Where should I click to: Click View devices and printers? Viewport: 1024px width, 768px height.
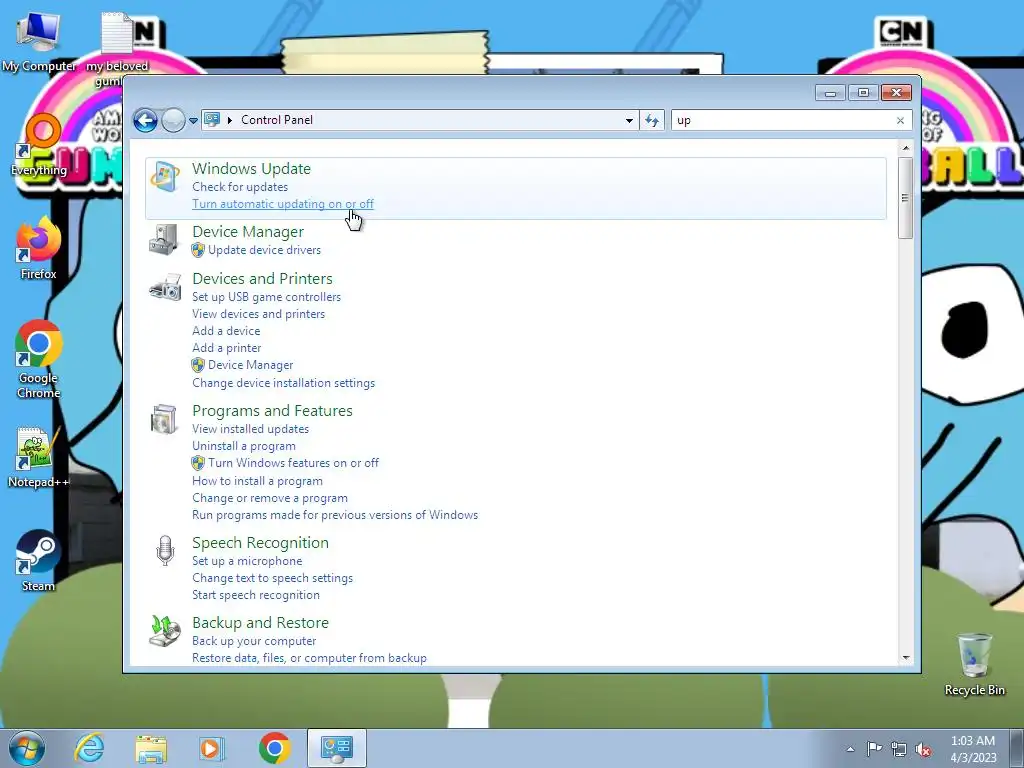(258, 314)
